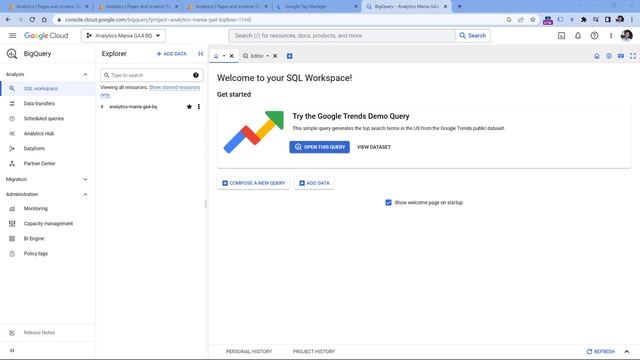Viewport: 640px width, 360px height.
Task: Switch to Google Tag Manager browser tab
Action: [x=316, y=7]
